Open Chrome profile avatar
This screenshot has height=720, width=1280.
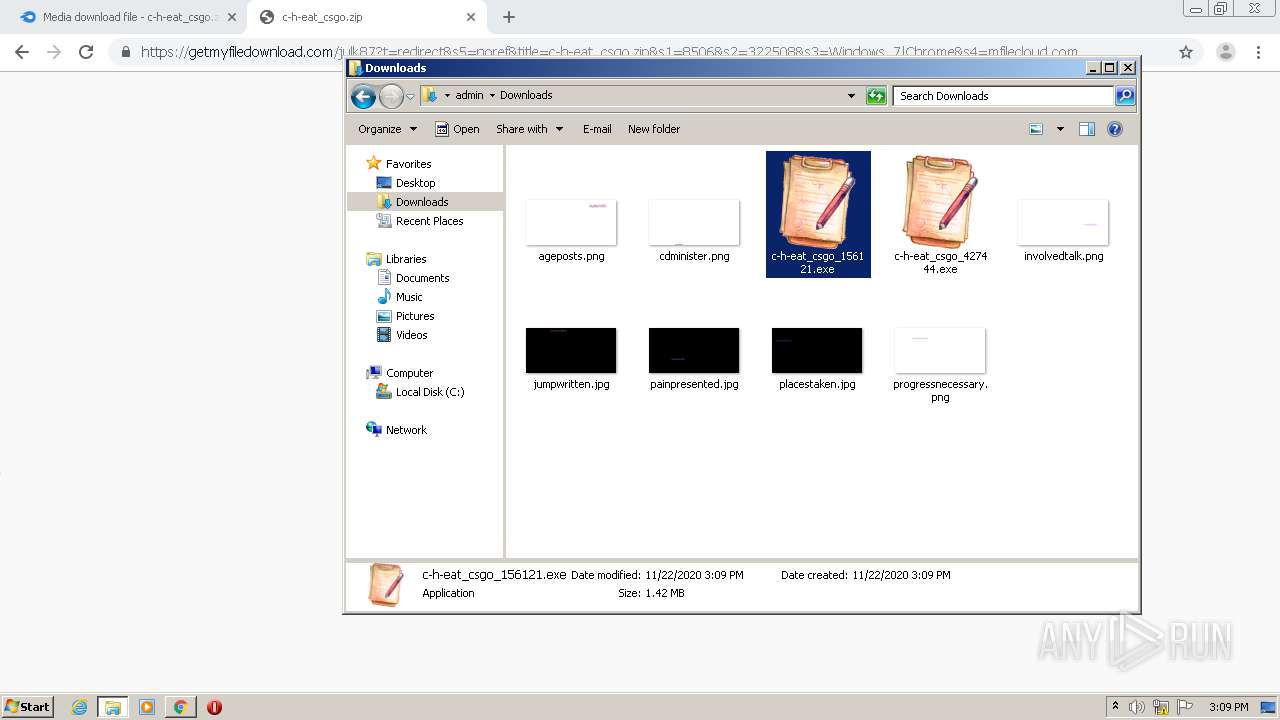(1225, 52)
